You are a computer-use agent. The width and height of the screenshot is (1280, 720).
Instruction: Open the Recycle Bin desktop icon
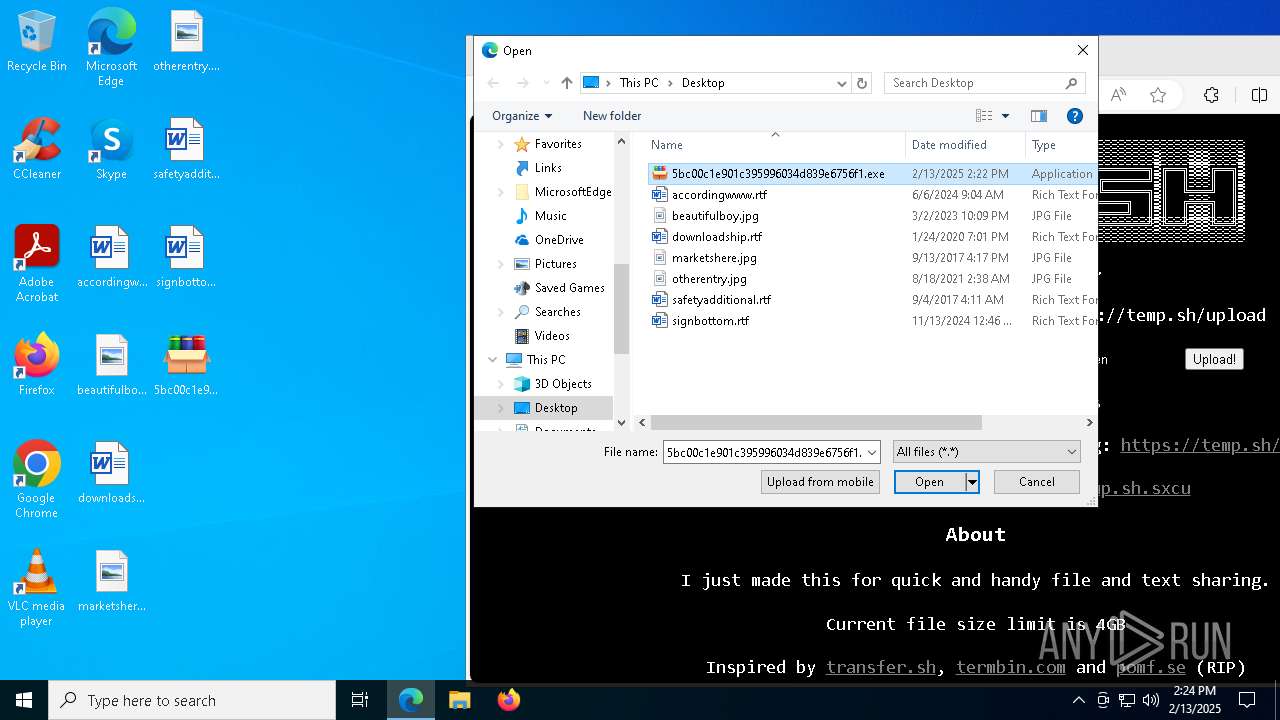pos(37,42)
